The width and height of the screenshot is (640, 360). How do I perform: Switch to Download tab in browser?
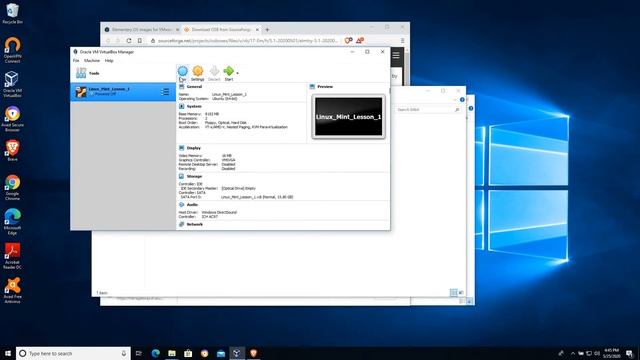pyautogui.click(x=221, y=30)
